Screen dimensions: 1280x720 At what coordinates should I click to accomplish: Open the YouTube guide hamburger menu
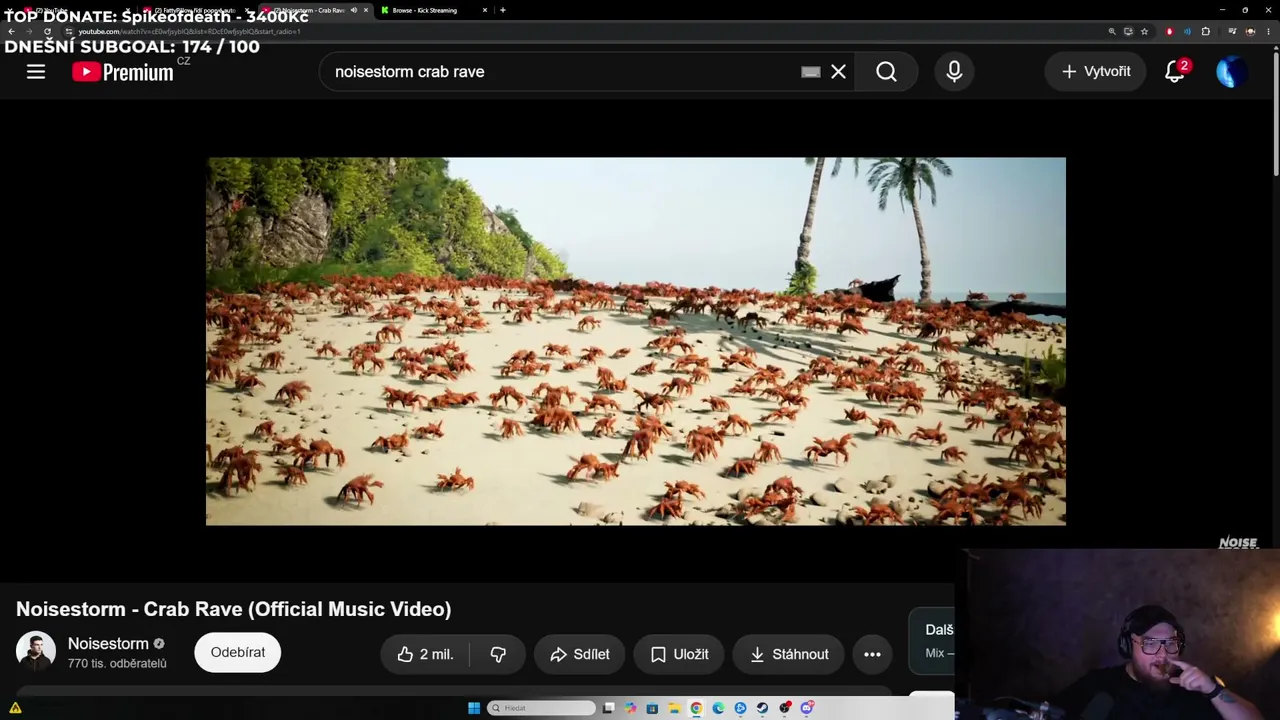(36, 71)
